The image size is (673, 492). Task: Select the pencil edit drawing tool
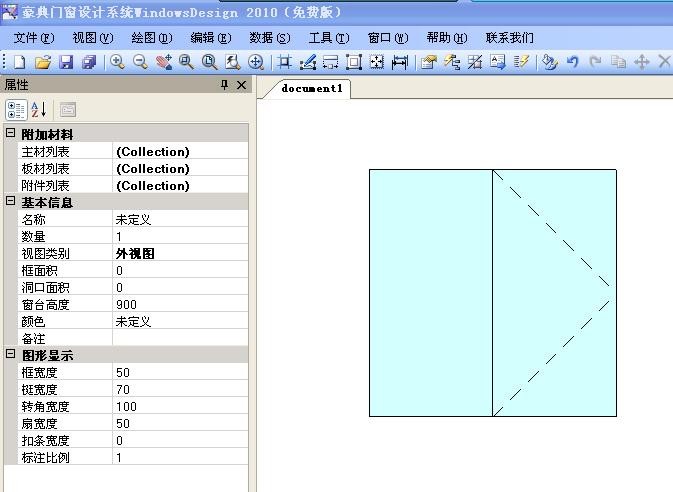click(x=308, y=62)
